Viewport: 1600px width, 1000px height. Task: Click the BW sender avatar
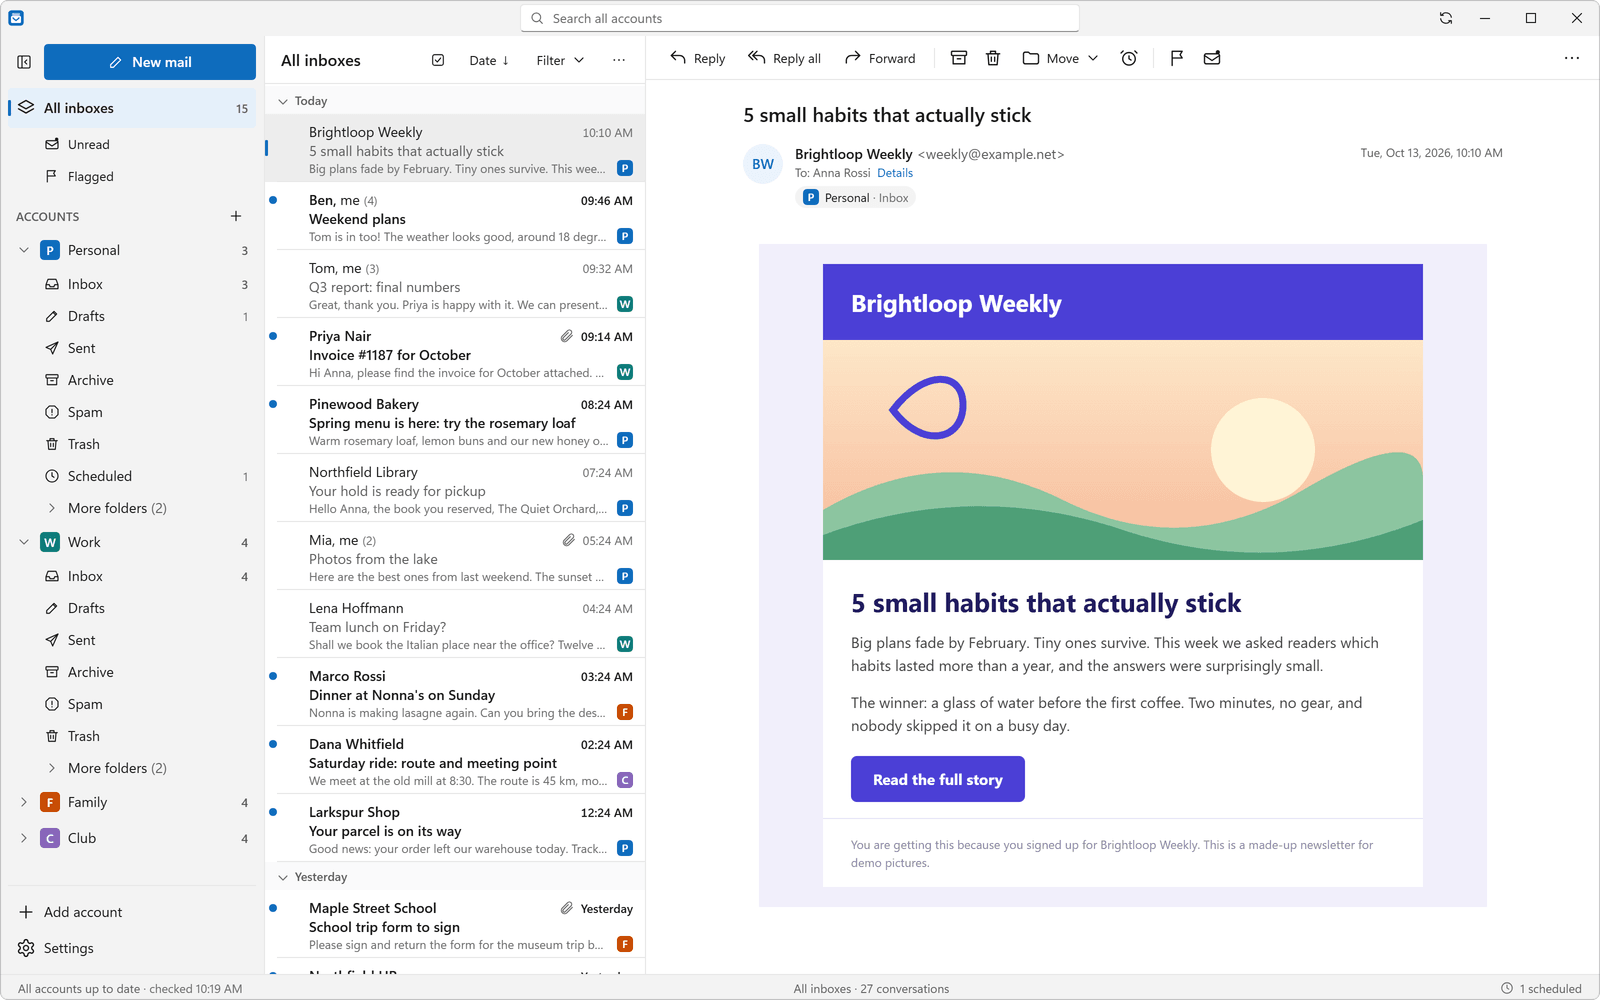click(763, 164)
